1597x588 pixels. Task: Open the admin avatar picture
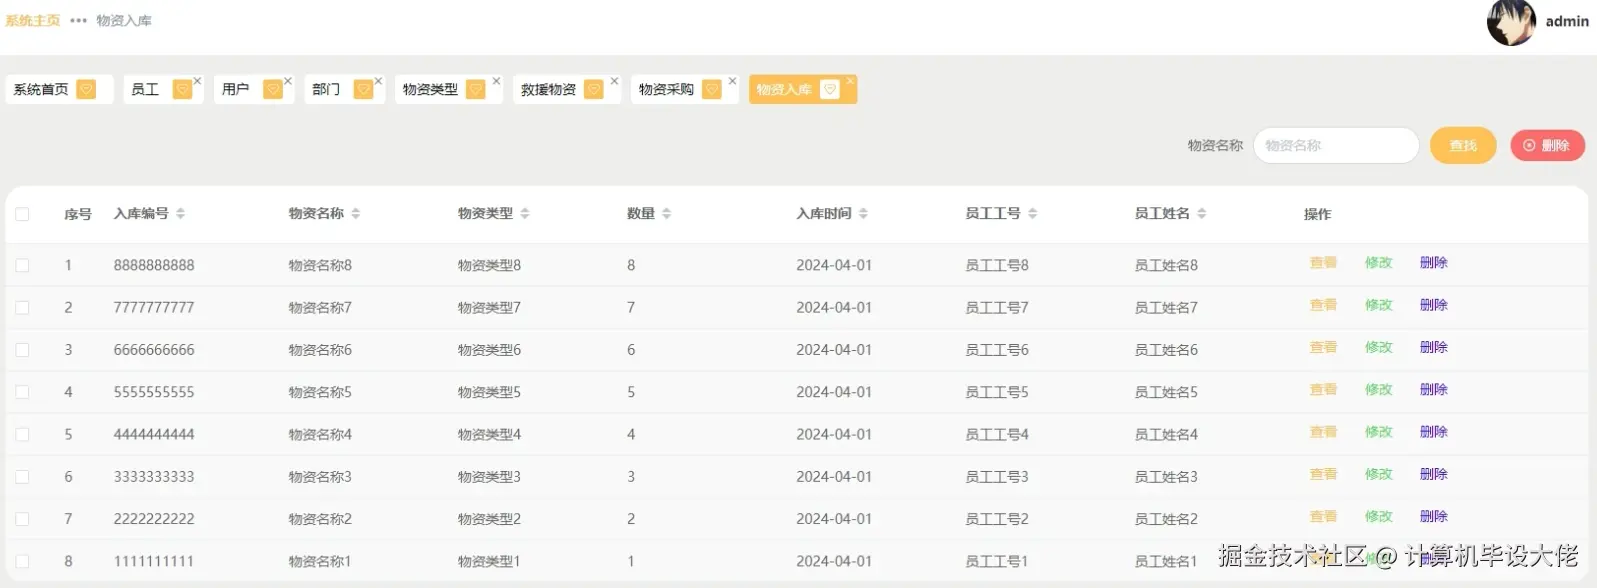(1511, 22)
